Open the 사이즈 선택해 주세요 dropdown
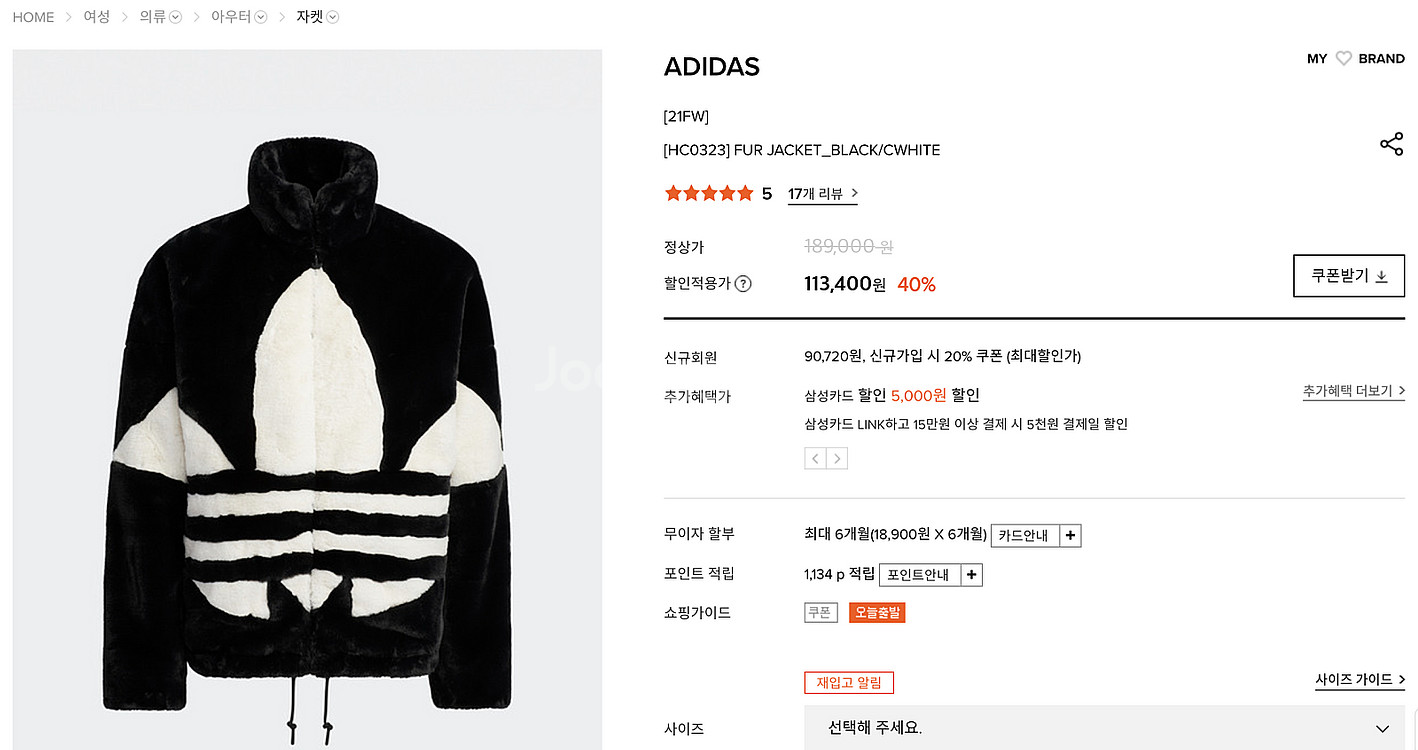Viewport: 1418px width, 750px height. pyautogui.click(x=1104, y=728)
